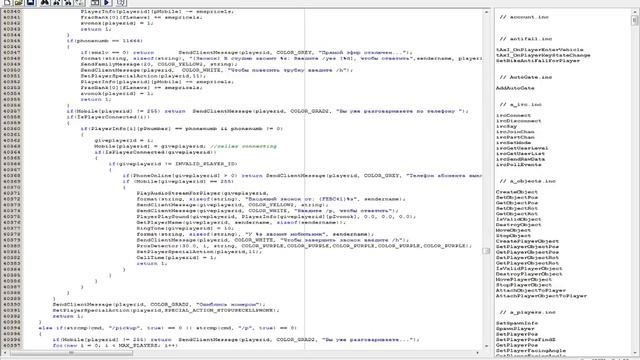
Task: Save the script with the floppy disk icon
Action: [30, 2]
